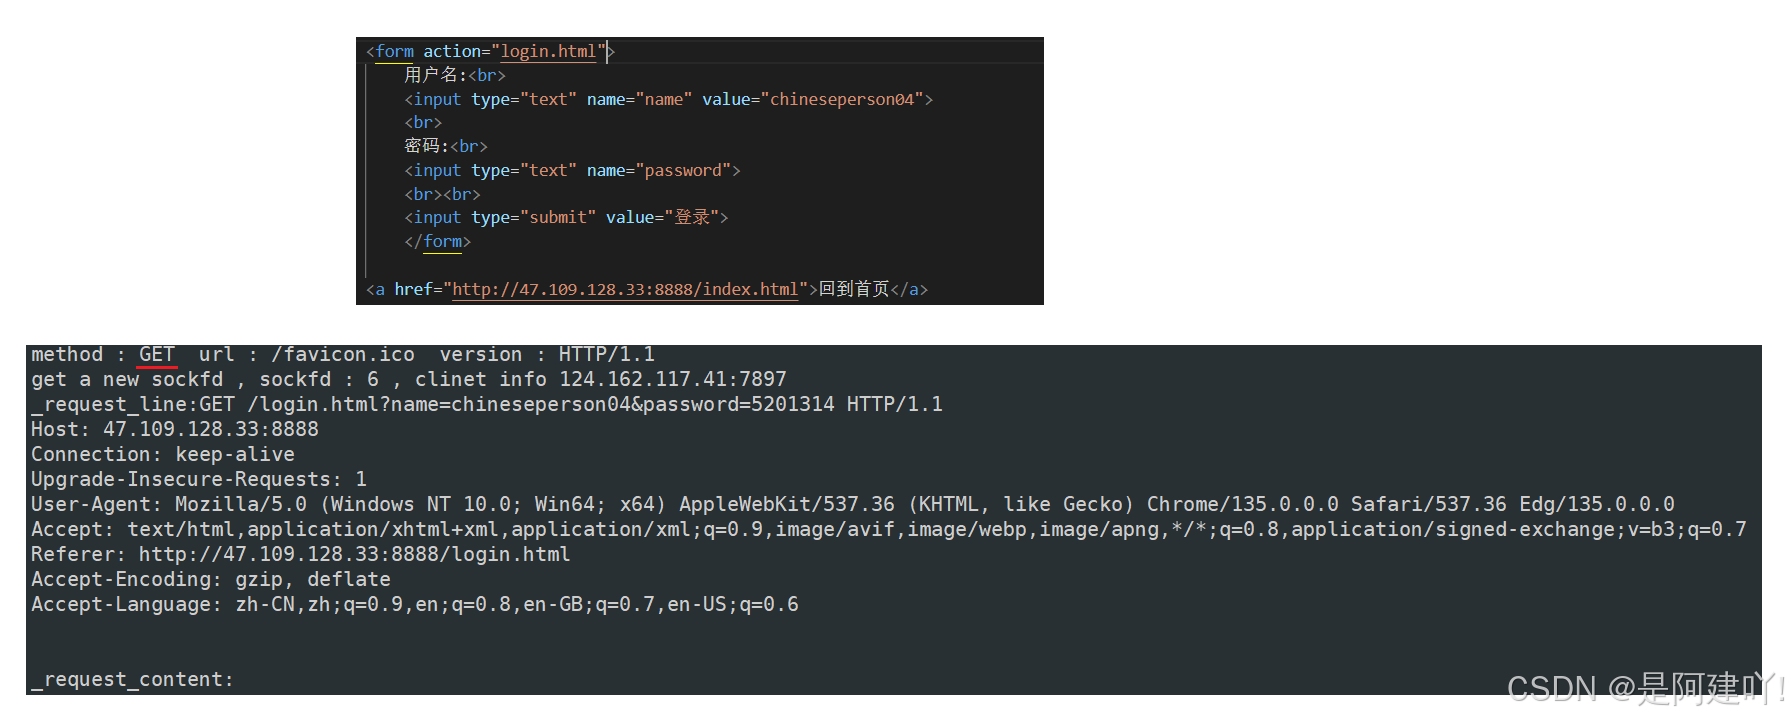The width and height of the screenshot is (1791, 719).
Task: Click the Host header value 47.109.128.33:8888
Action: coord(211,429)
